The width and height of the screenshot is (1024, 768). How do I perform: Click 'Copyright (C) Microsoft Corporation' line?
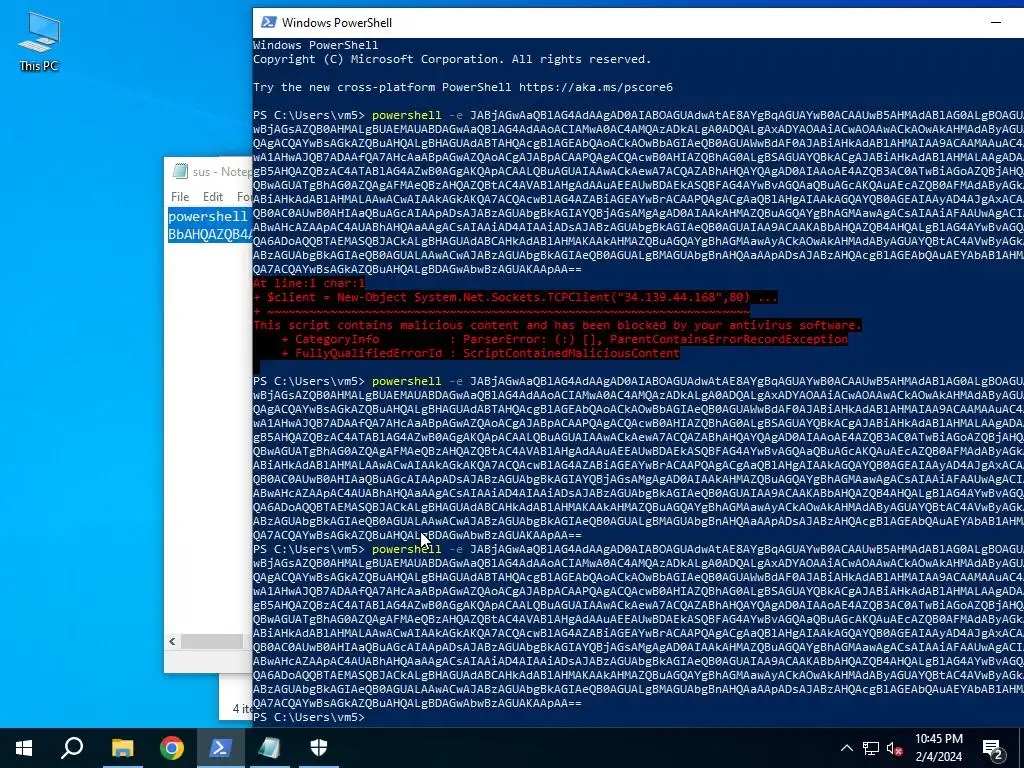pyautogui.click(x=452, y=59)
